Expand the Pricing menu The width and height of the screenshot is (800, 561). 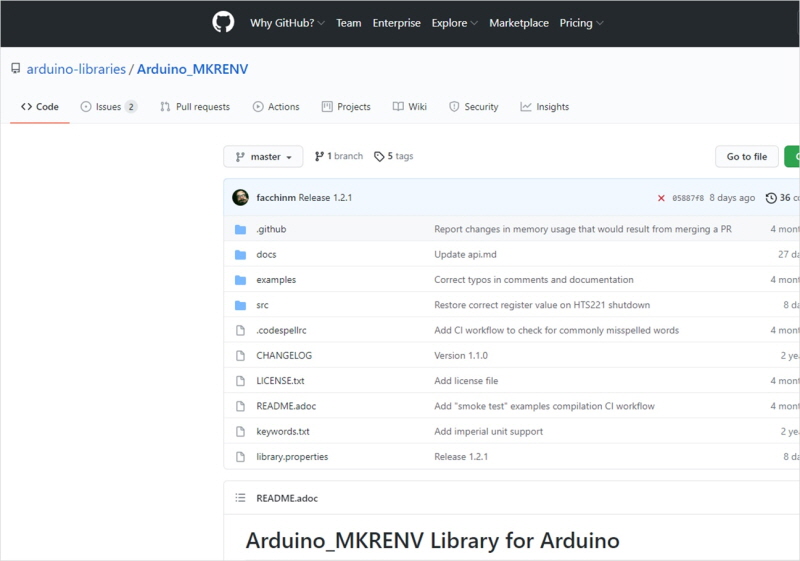tap(582, 23)
